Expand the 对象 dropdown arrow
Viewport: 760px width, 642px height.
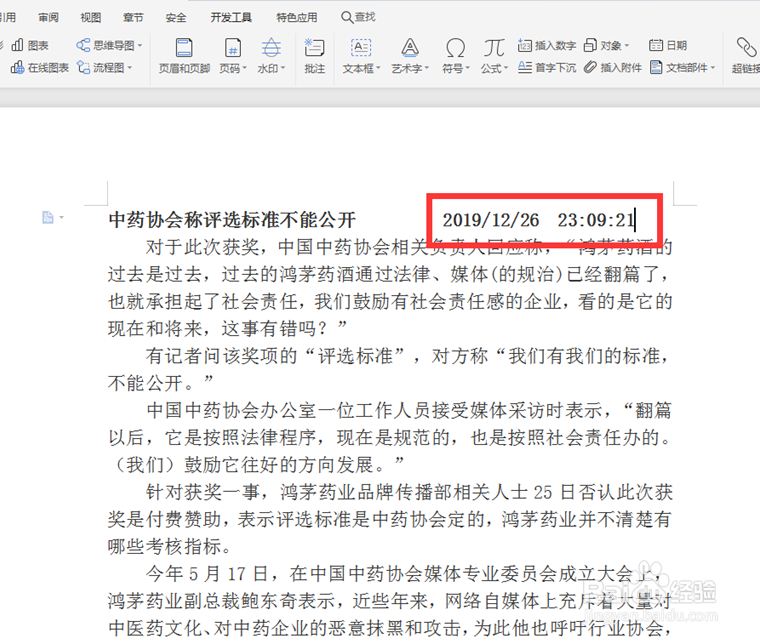627,46
